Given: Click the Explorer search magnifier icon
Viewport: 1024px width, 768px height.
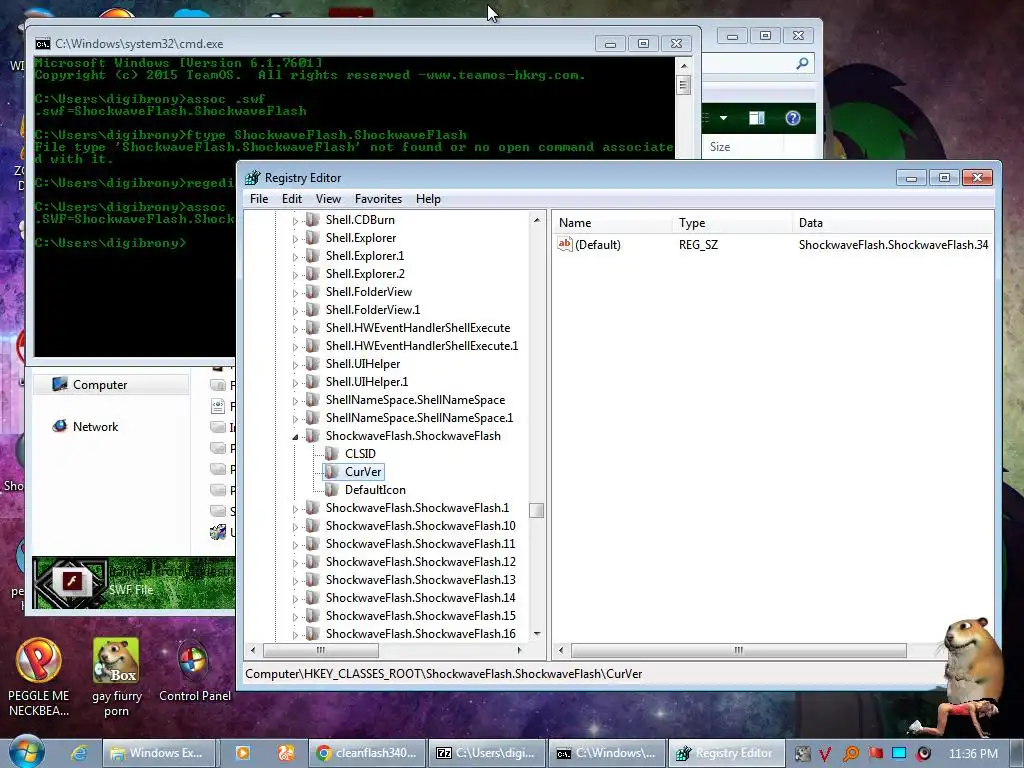Looking at the screenshot, I should [x=802, y=63].
